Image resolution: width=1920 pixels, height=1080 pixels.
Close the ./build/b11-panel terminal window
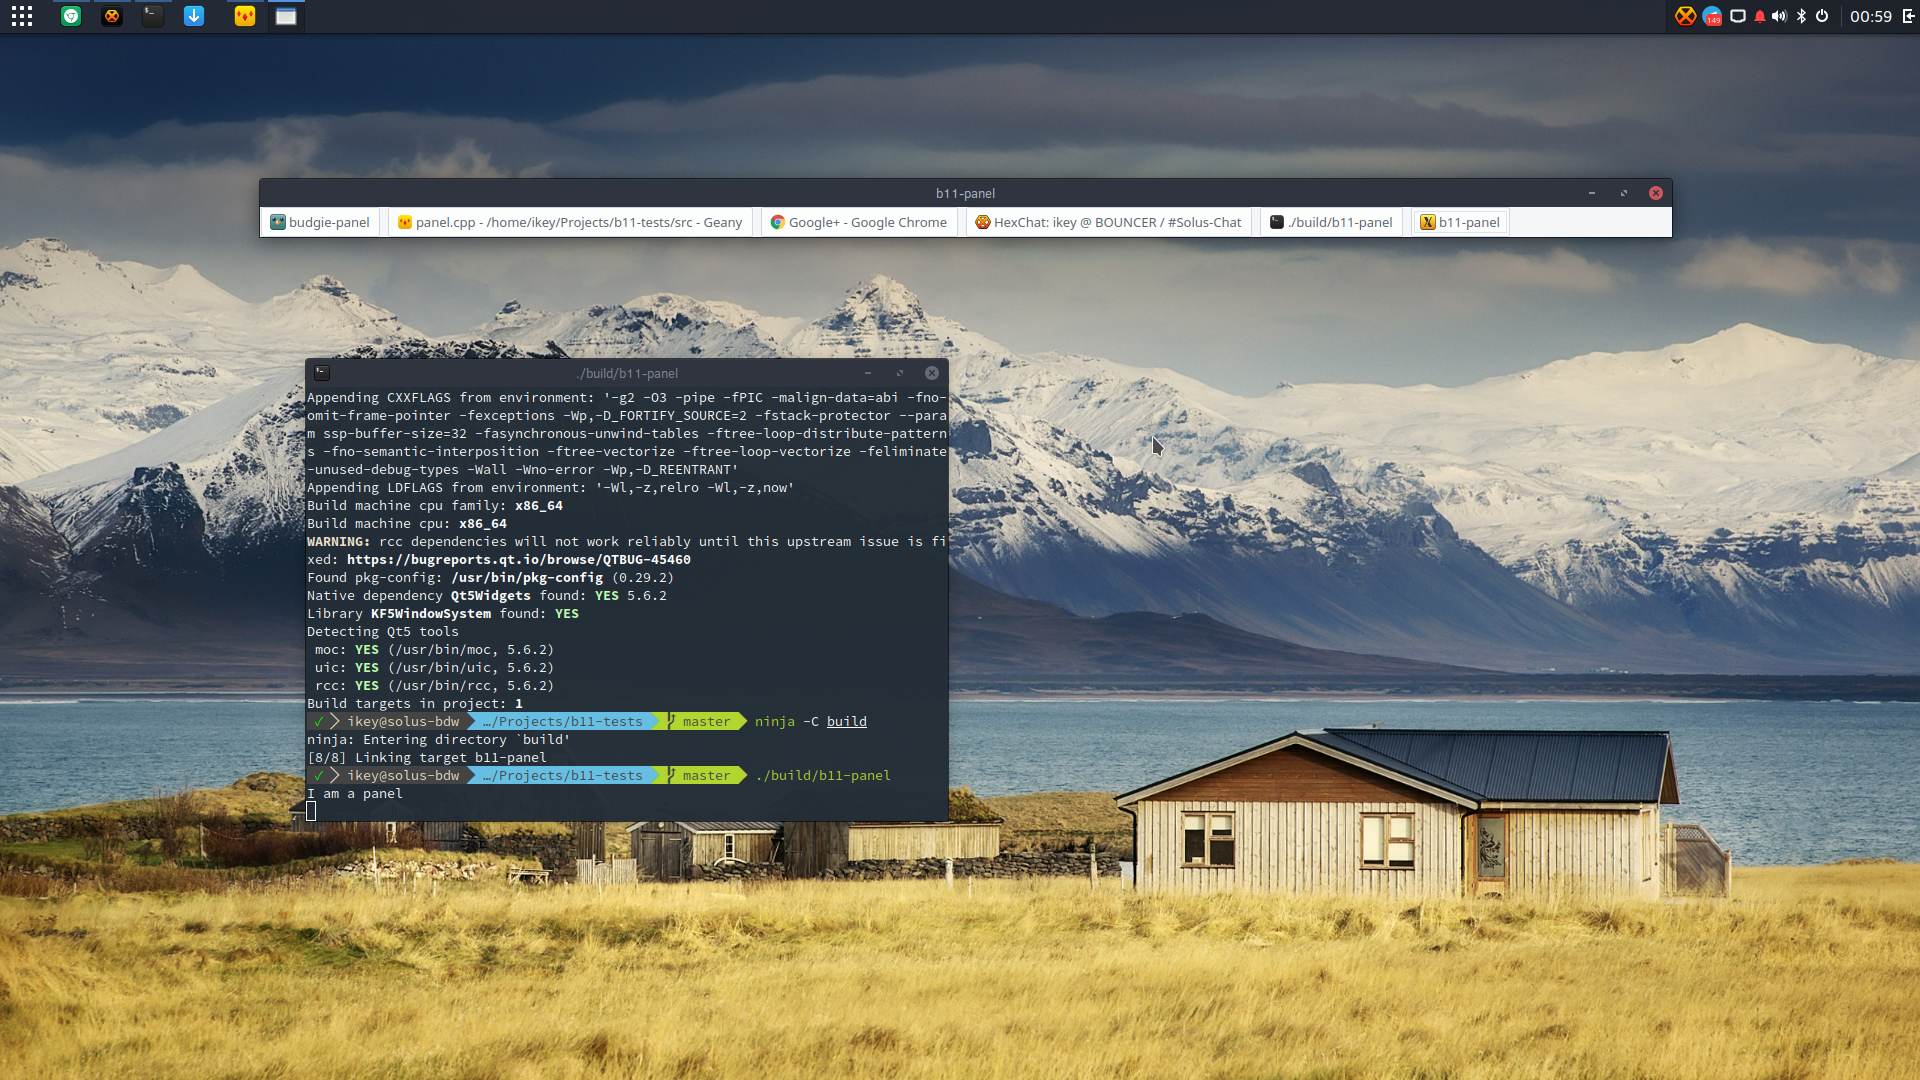[932, 373]
